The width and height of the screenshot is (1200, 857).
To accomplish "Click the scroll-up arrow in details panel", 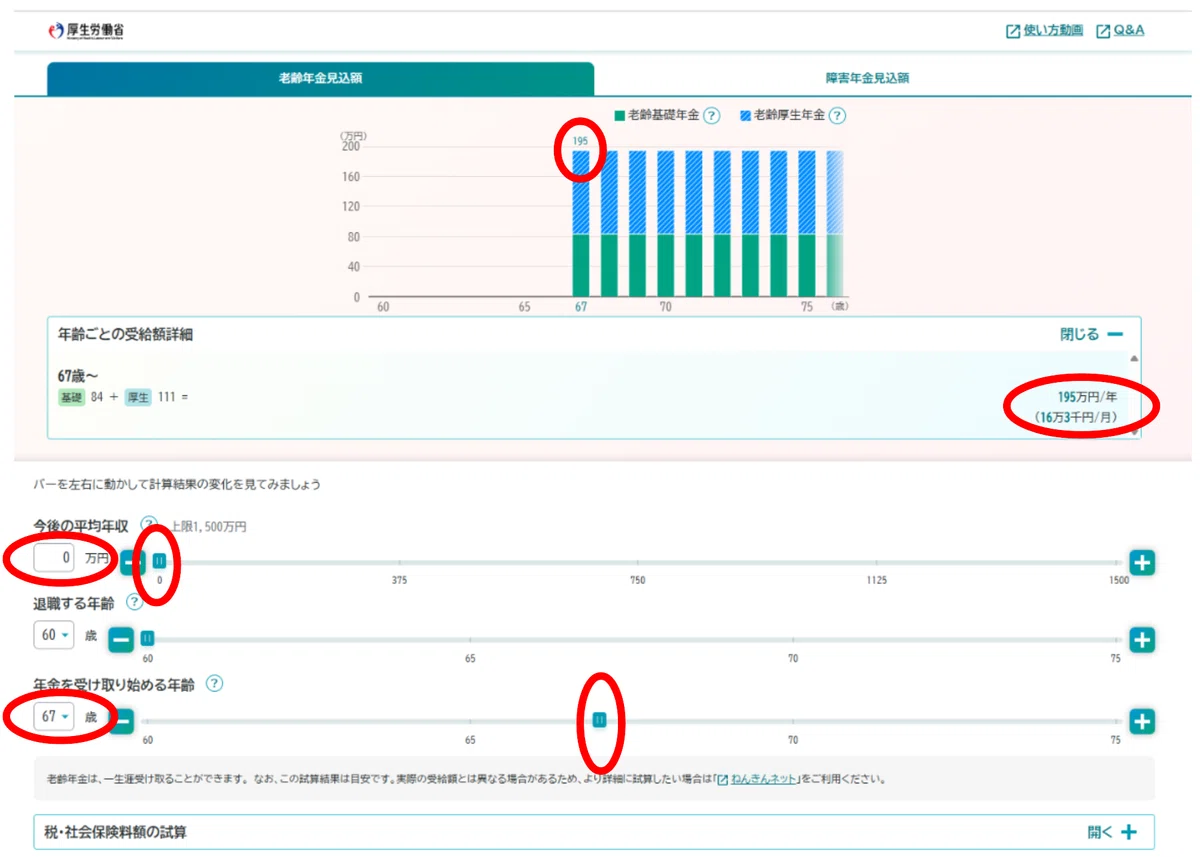I will 1134,358.
